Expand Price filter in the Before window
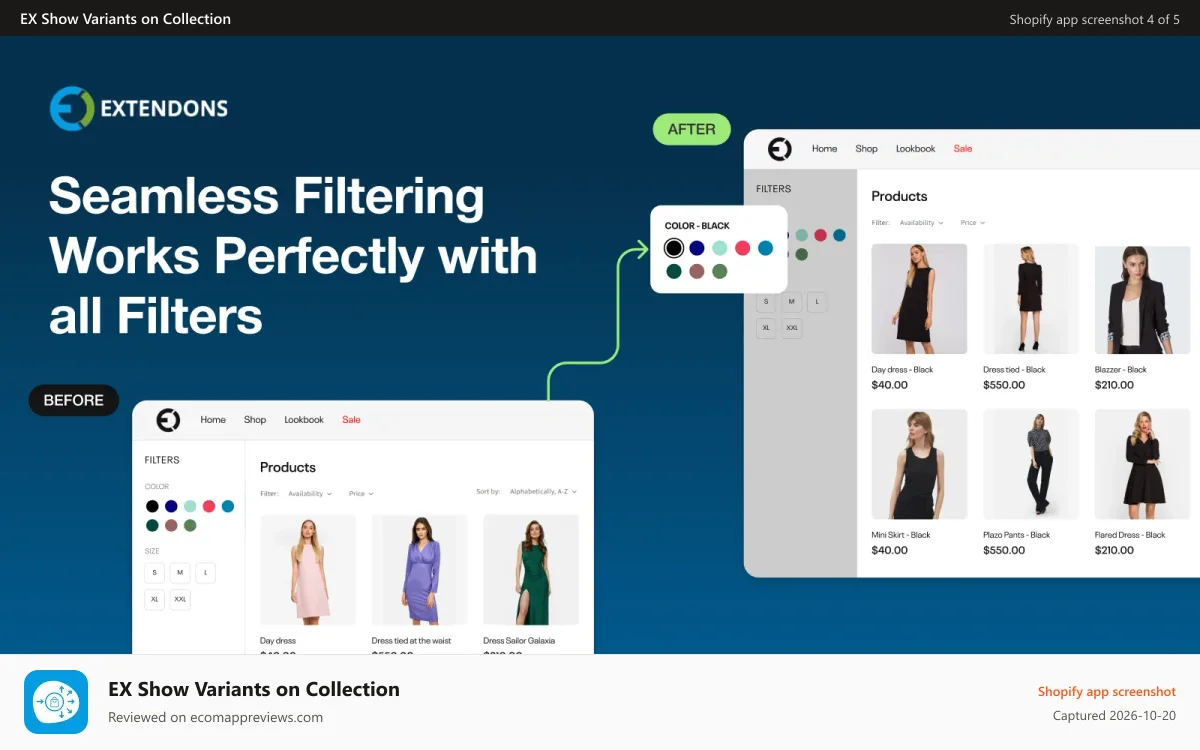Image resolution: width=1200 pixels, height=750 pixels. [361, 494]
